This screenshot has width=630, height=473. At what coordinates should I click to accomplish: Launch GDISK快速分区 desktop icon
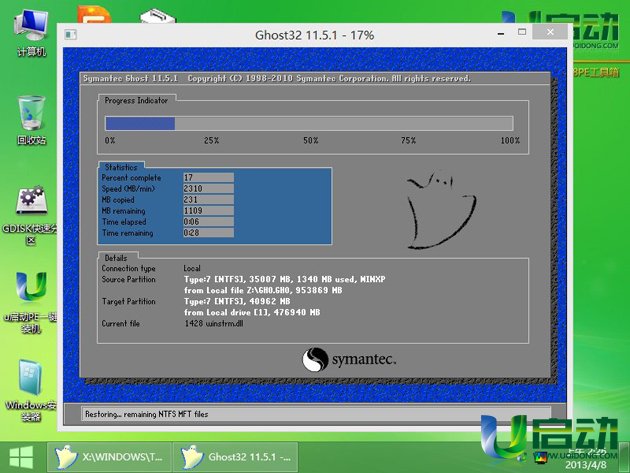31,215
